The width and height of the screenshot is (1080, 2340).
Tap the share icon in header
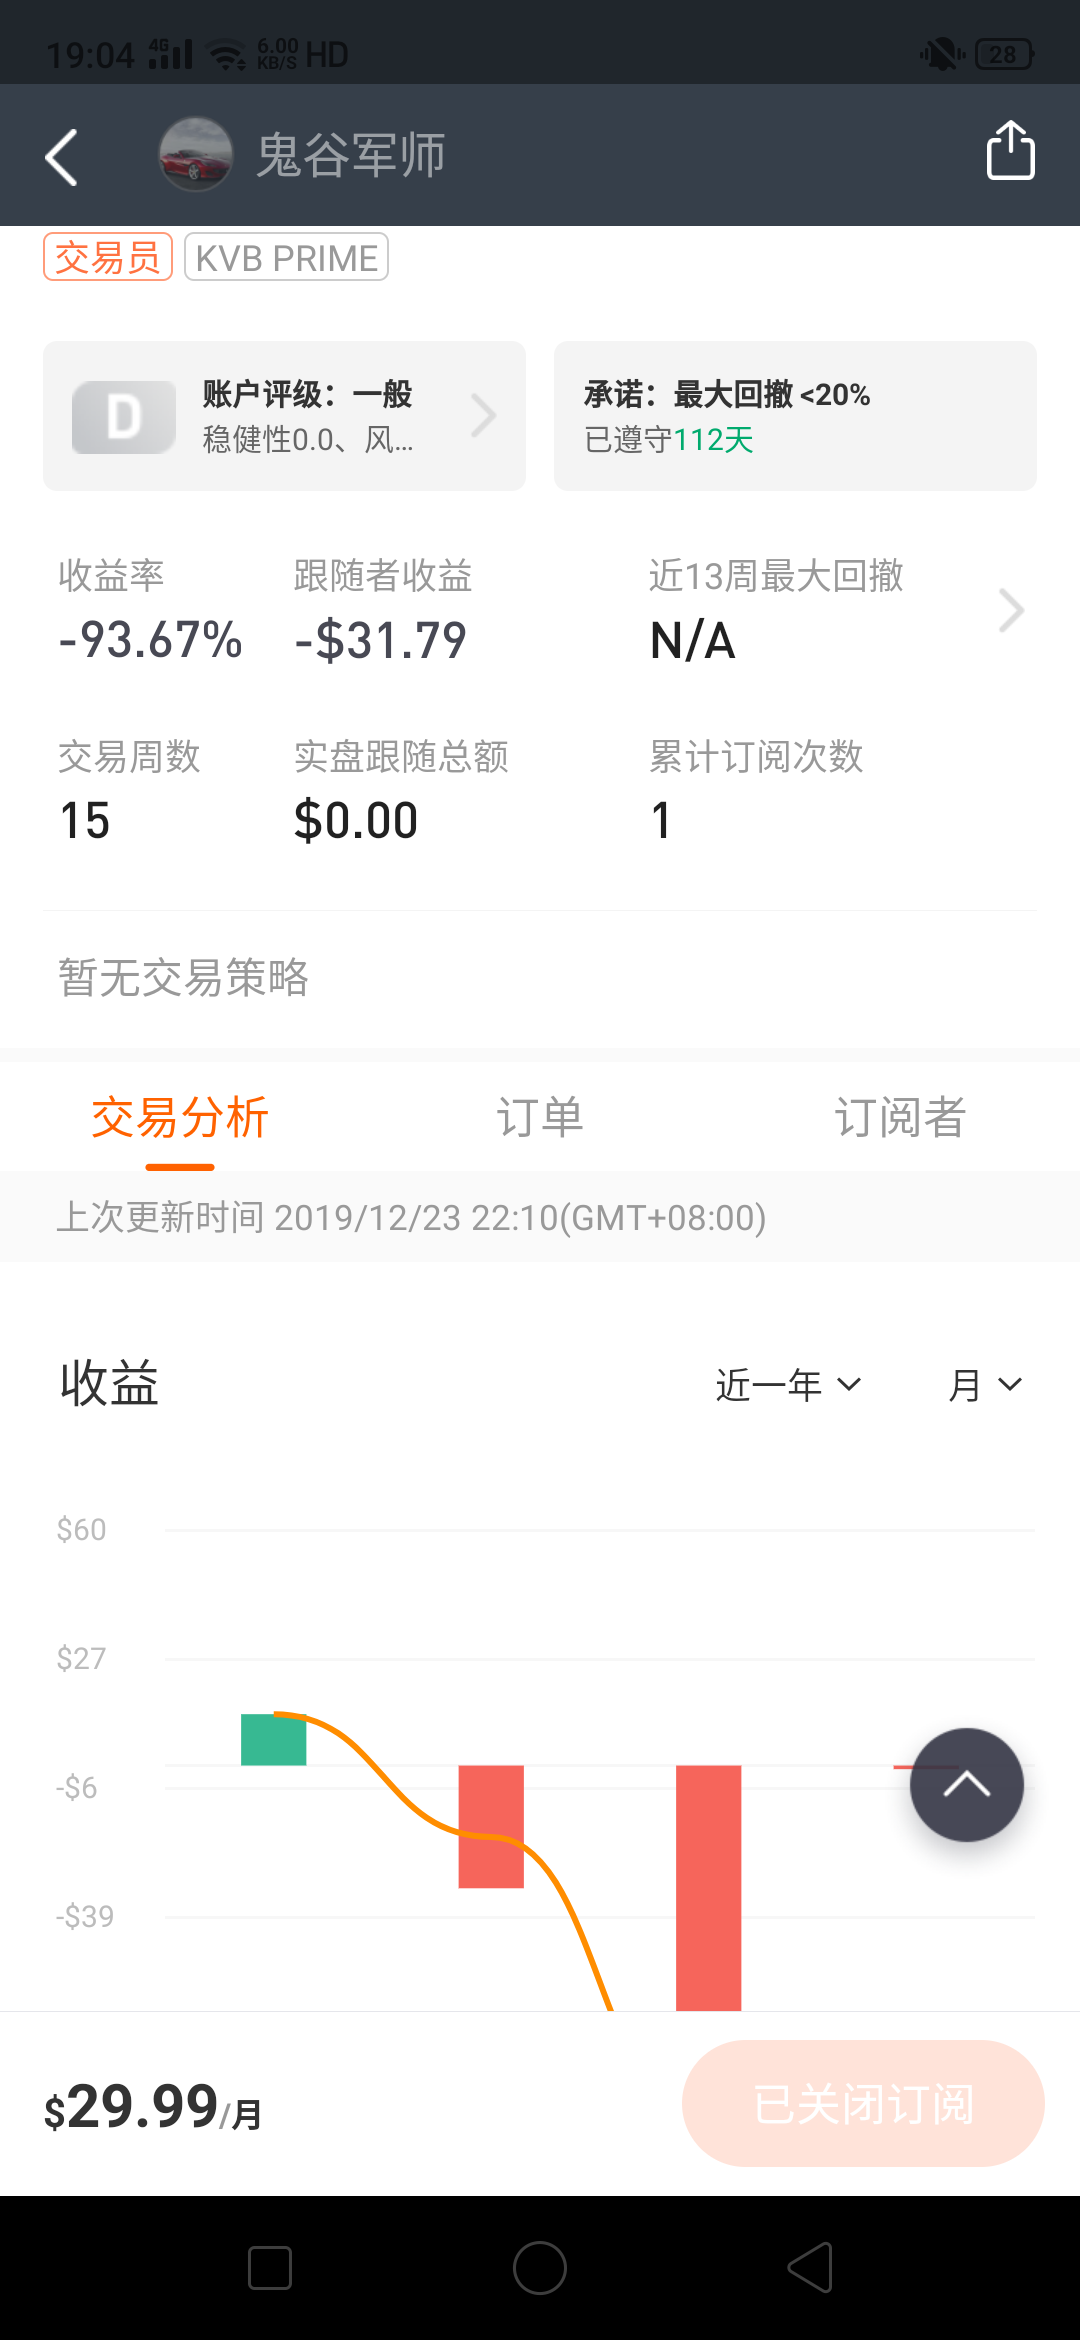[x=1010, y=151]
